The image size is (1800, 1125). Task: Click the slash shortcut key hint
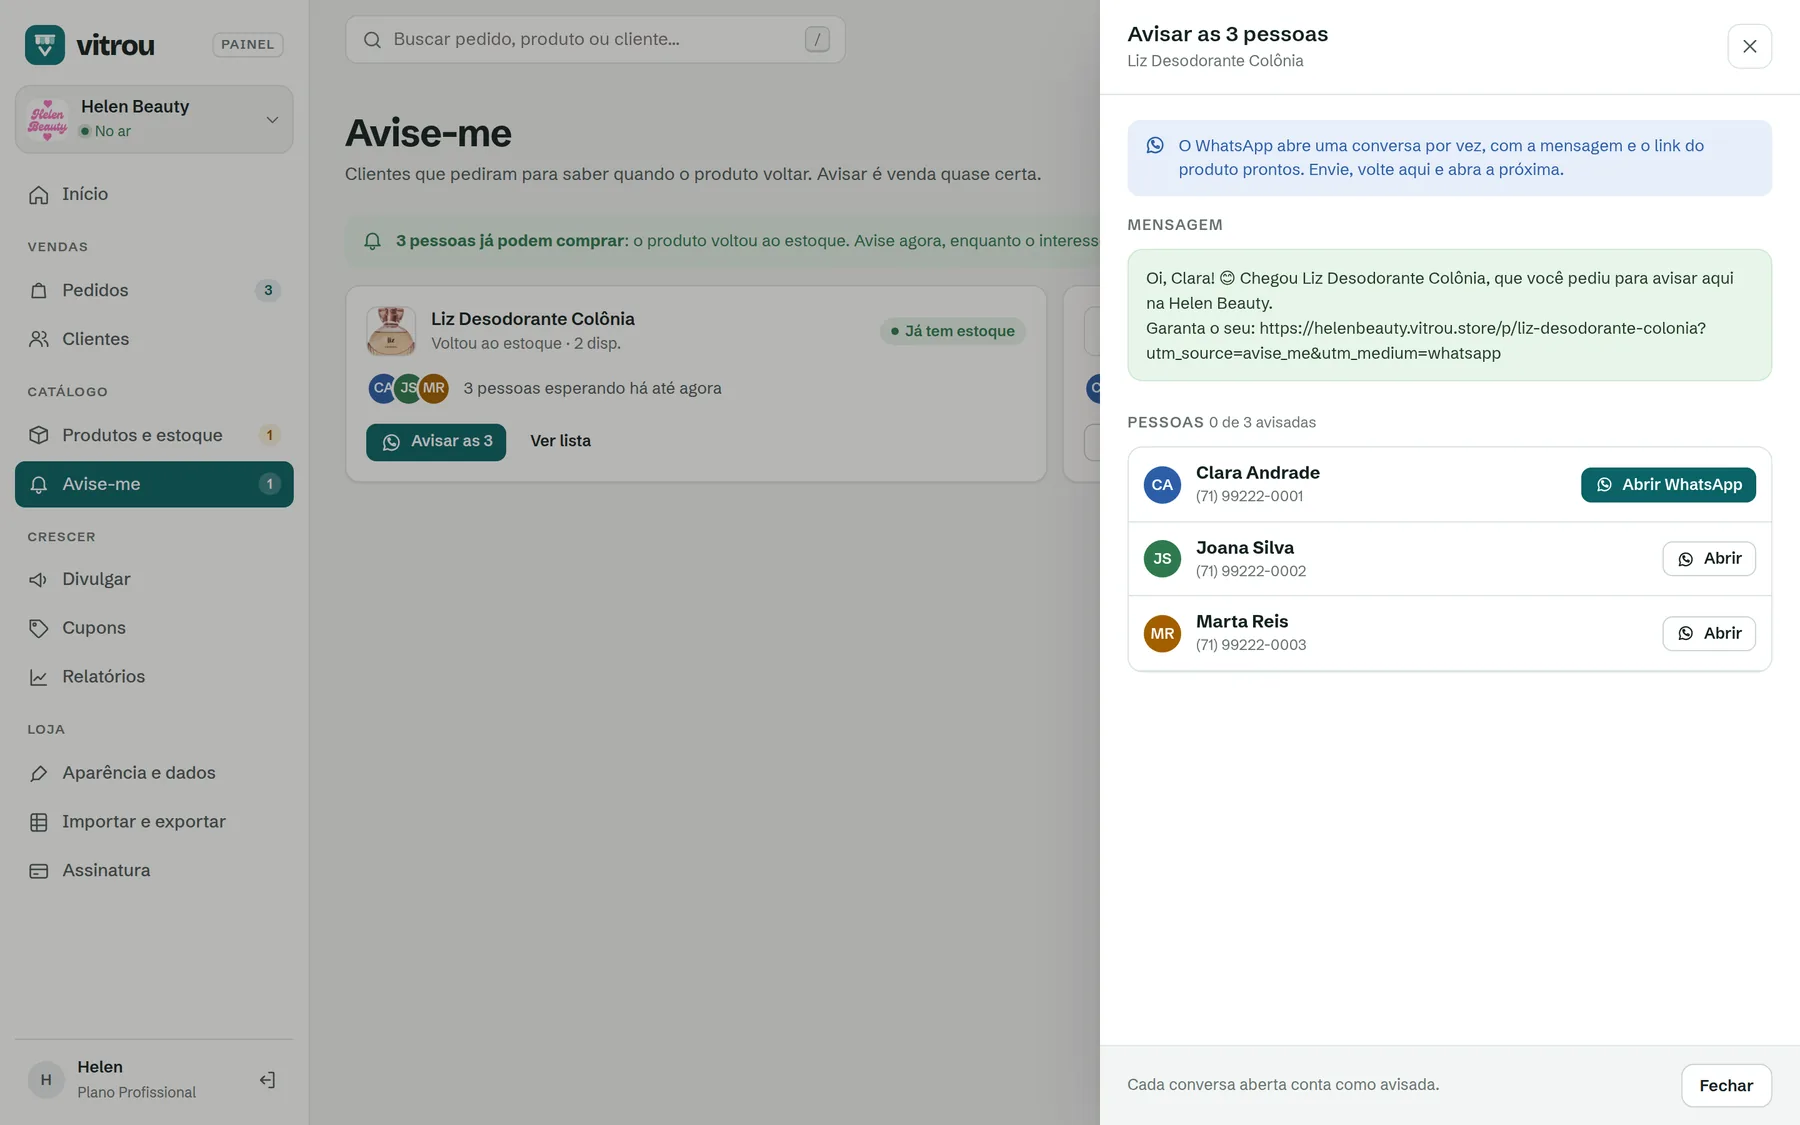[x=817, y=39]
